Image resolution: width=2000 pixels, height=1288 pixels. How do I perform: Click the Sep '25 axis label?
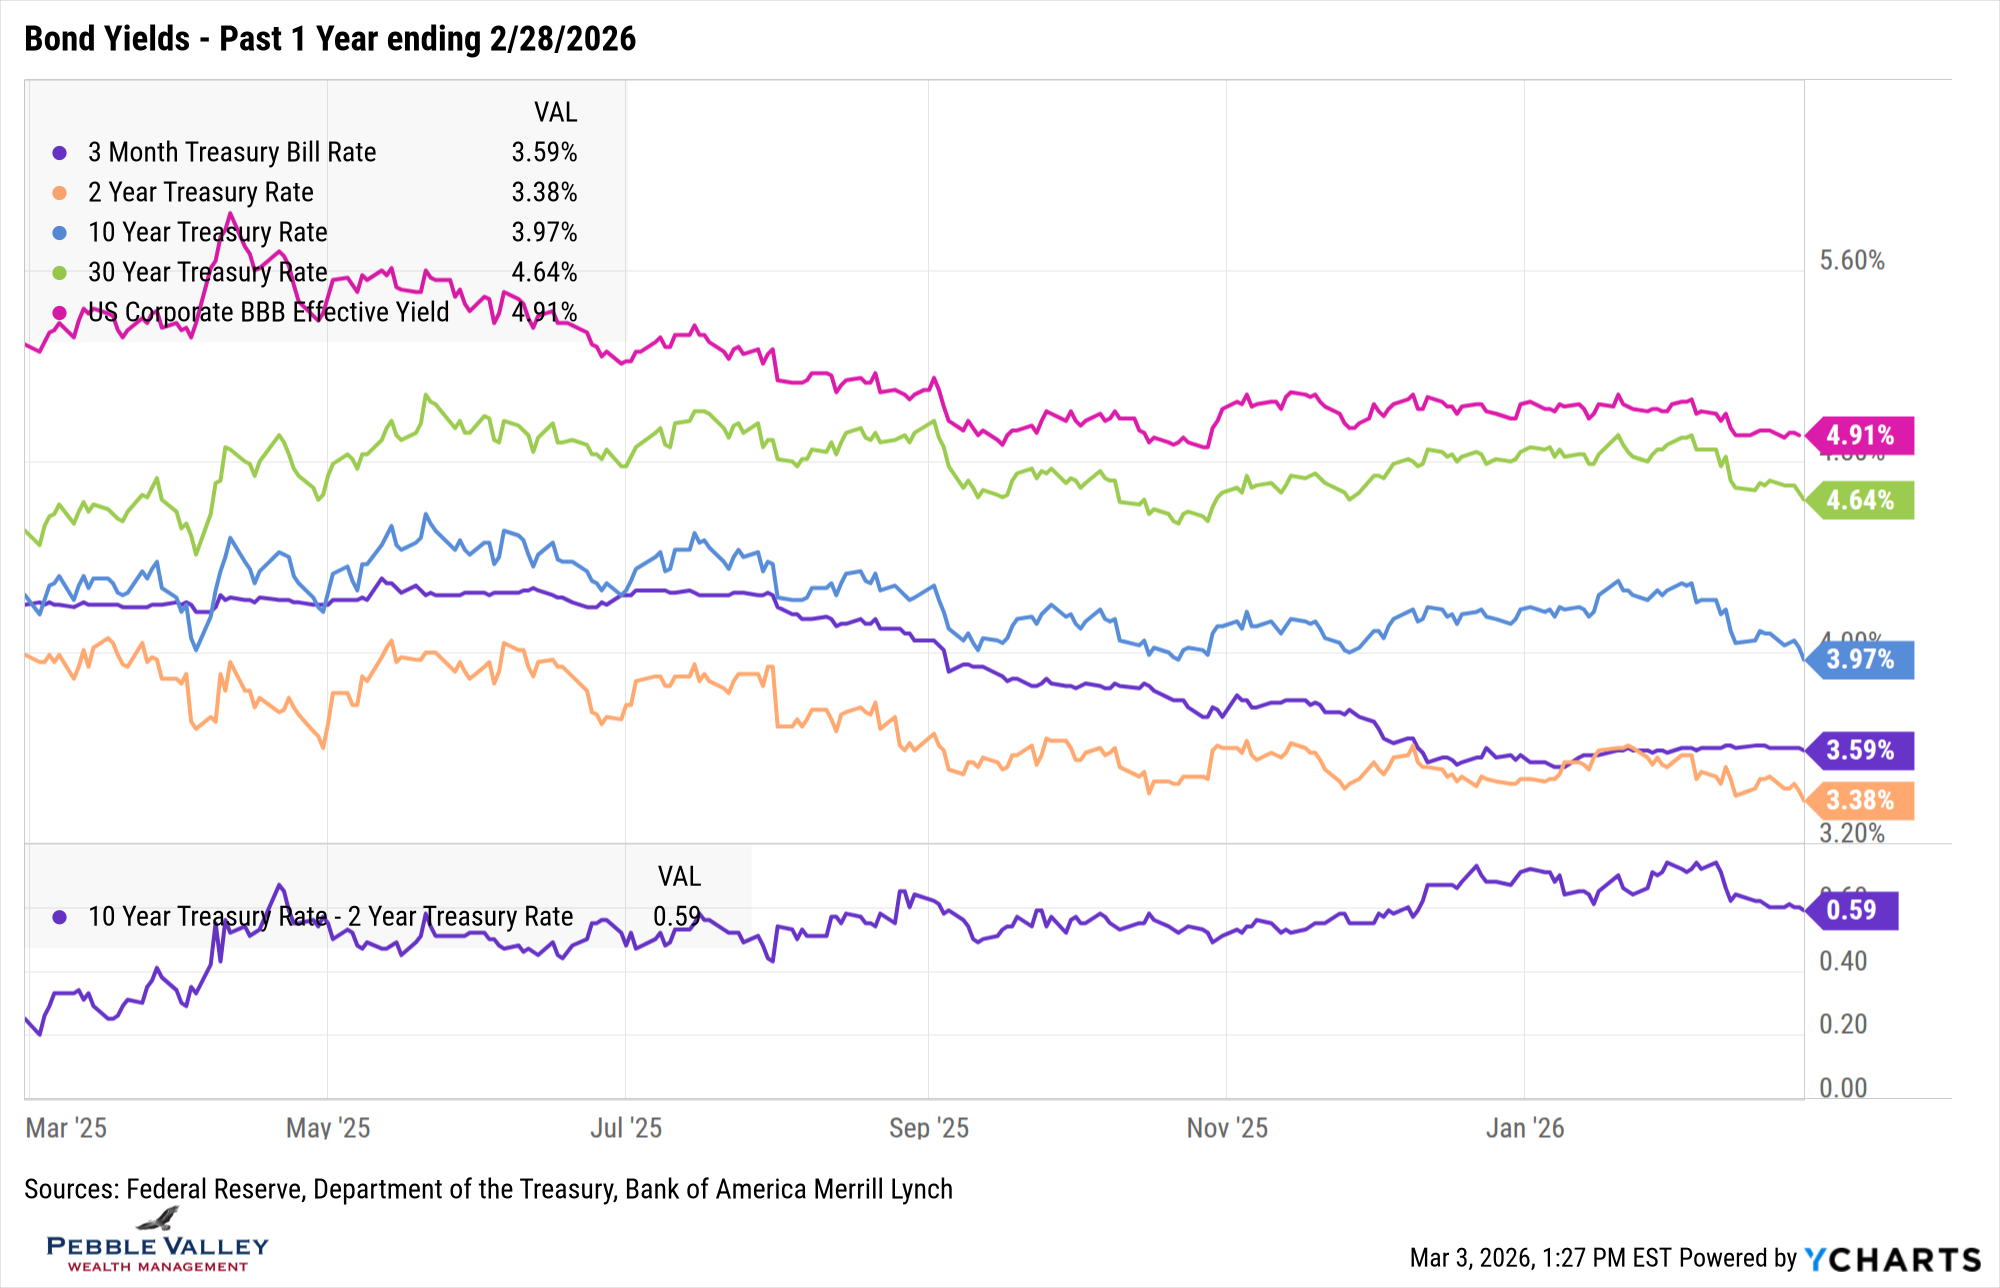pos(929,1129)
